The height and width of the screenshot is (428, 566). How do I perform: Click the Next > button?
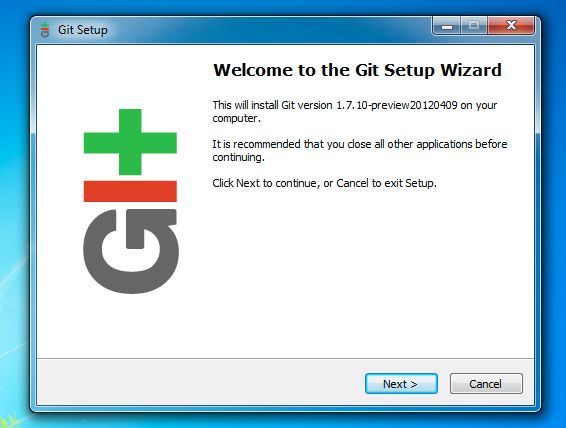(x=401, y=383)
